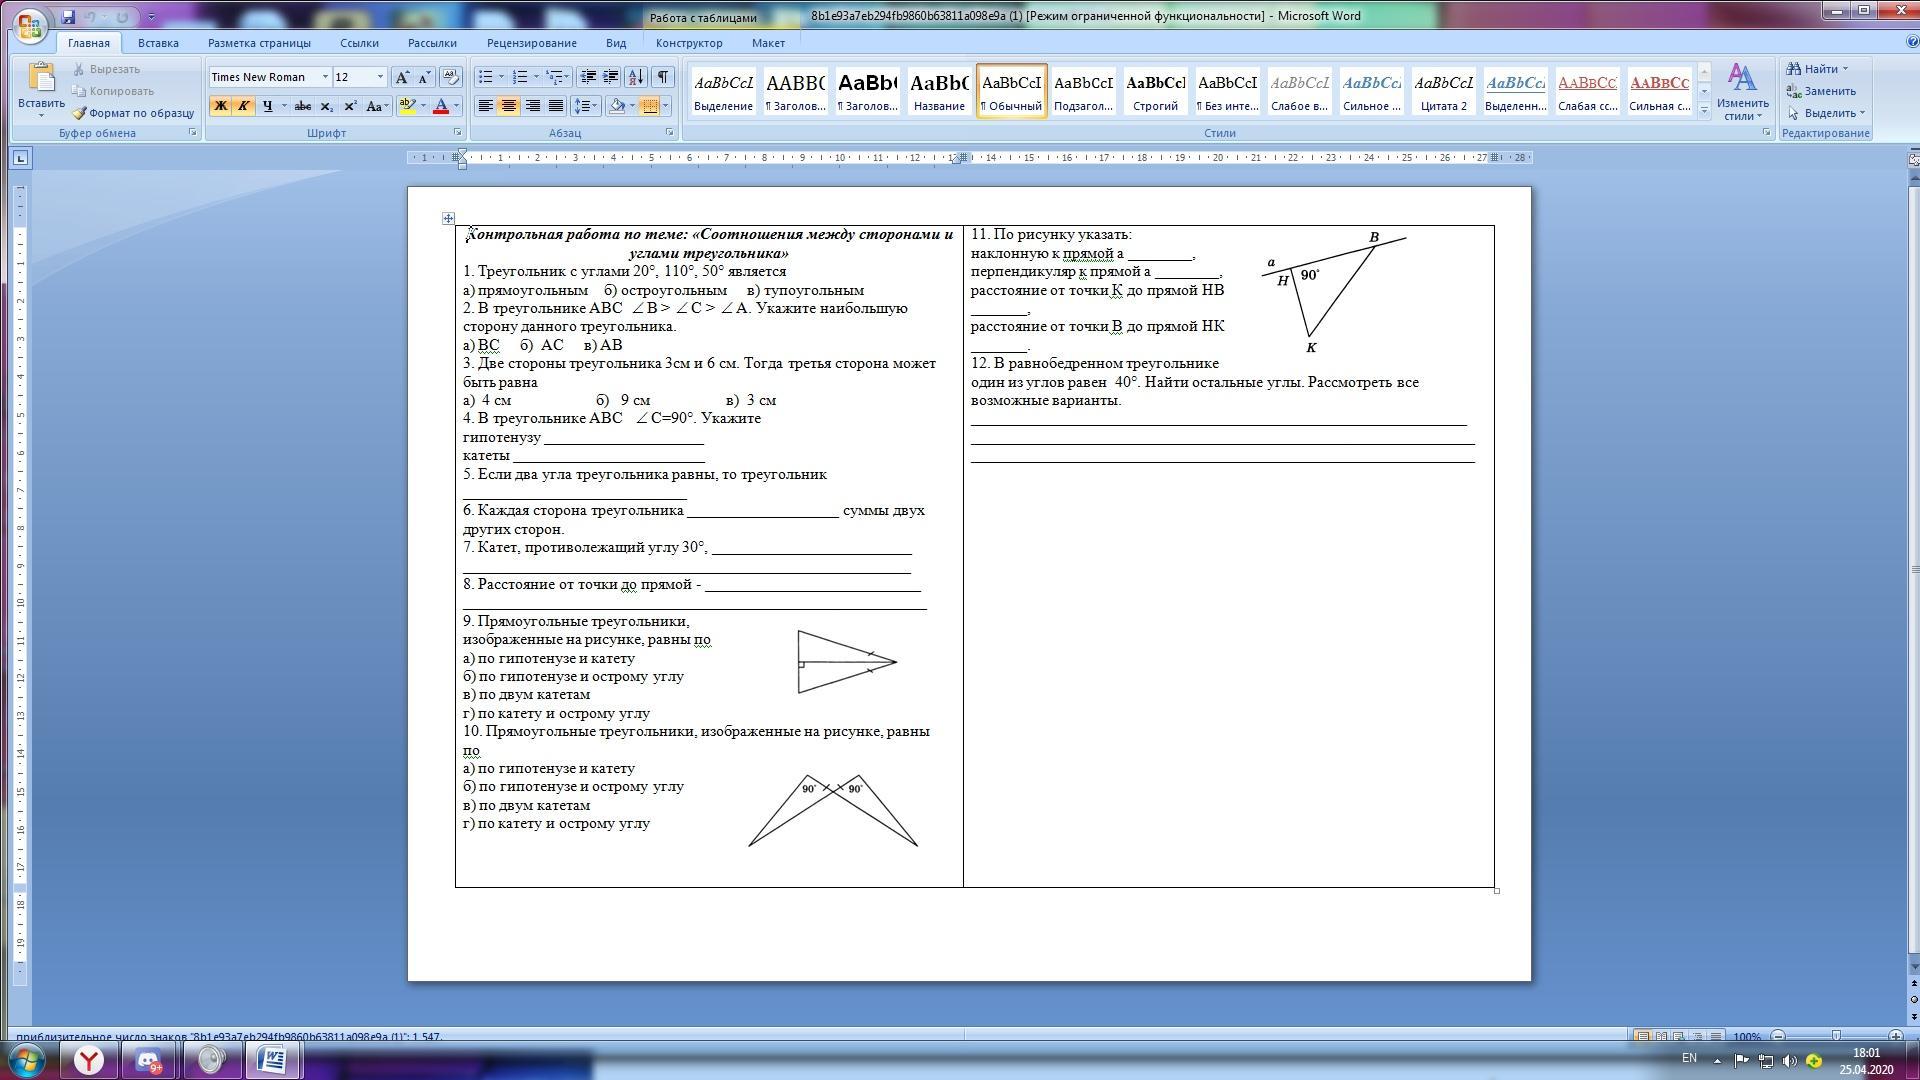Click the subscript button

click(x=326, y=106)
